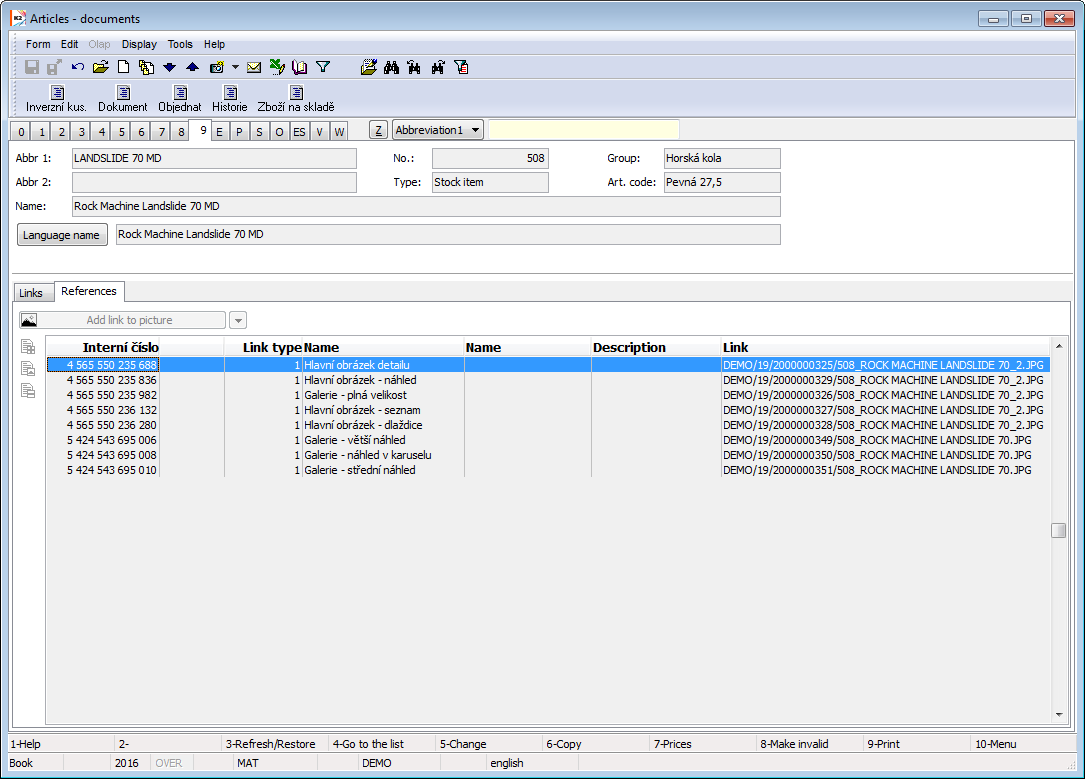Click the envelope email icon
The height and width of the screenshot is (779, 1085).
click(x=254, y=67)
